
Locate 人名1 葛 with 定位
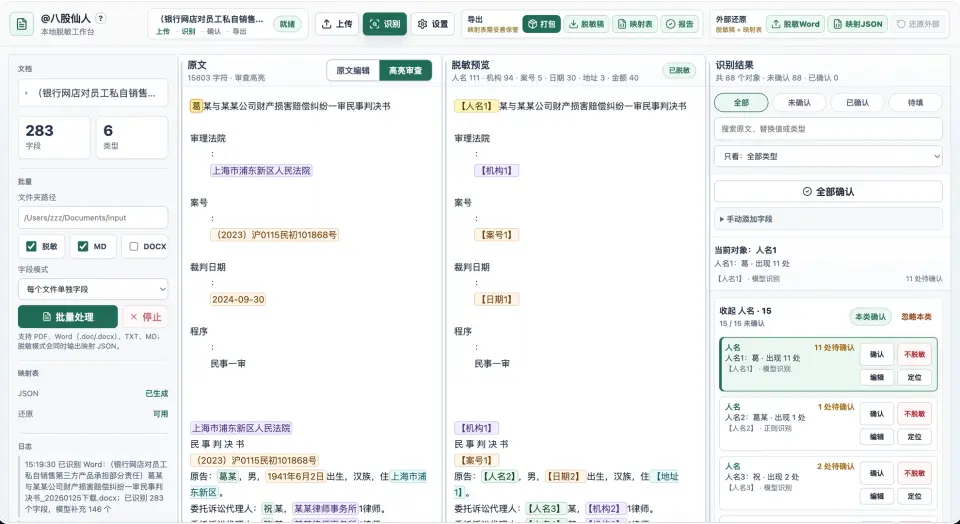(x=915, y=377)
